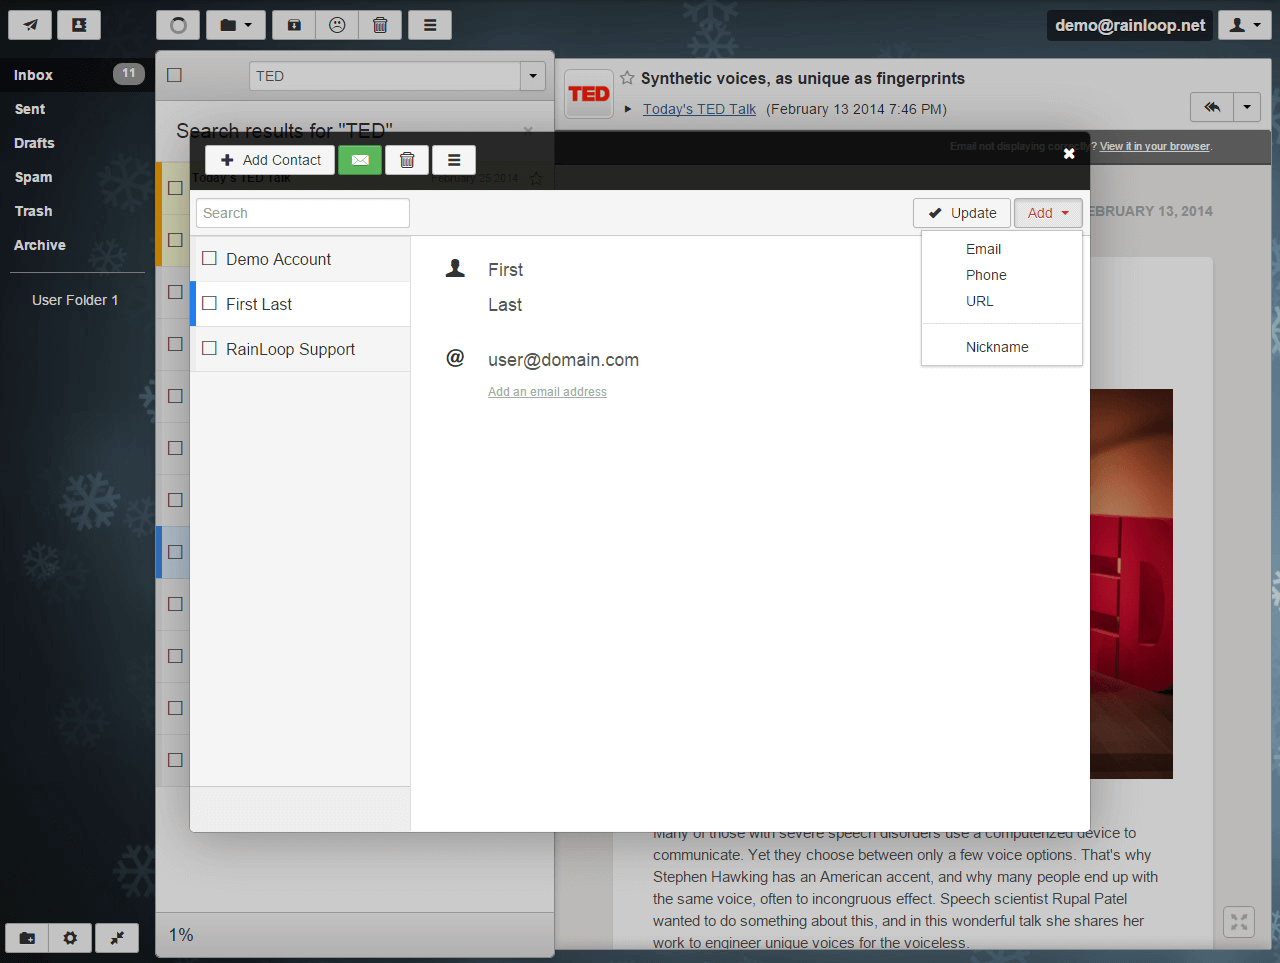
Task: Check the Demo Account contact checkbox
Action: pyautogui.click(x=210, y=259)
